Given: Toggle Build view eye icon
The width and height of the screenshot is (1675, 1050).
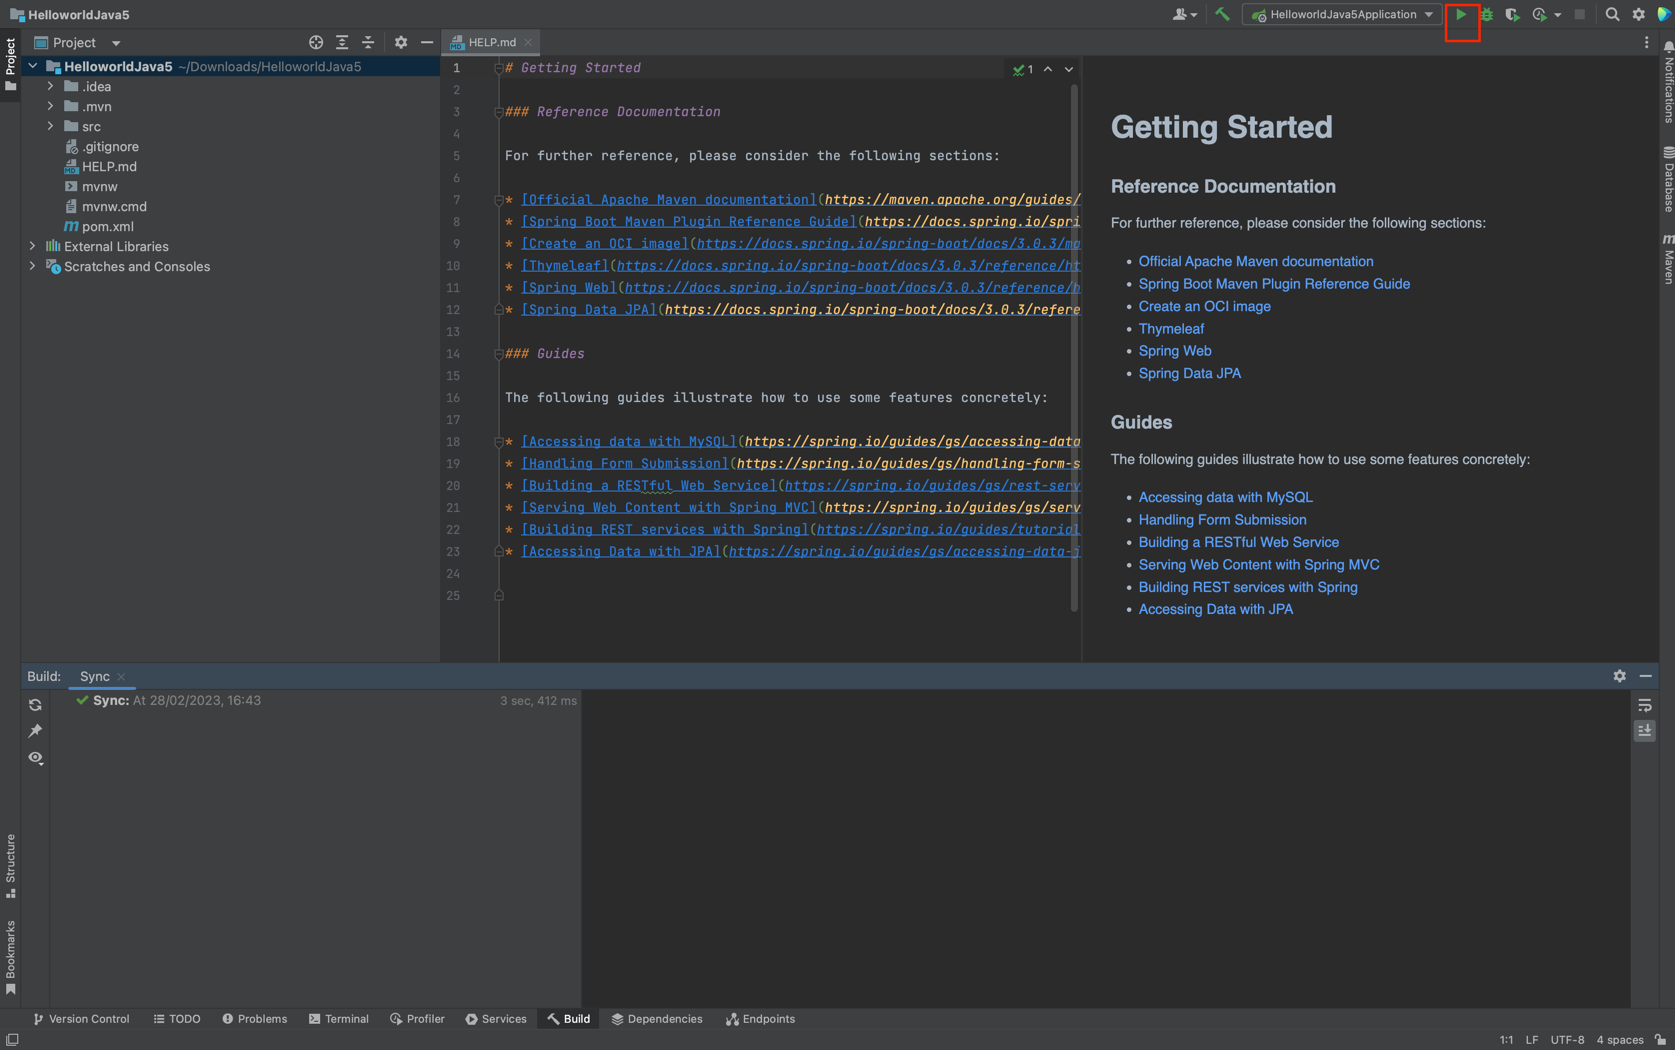Looking at the screenshot, I should (x=35, y=758).
